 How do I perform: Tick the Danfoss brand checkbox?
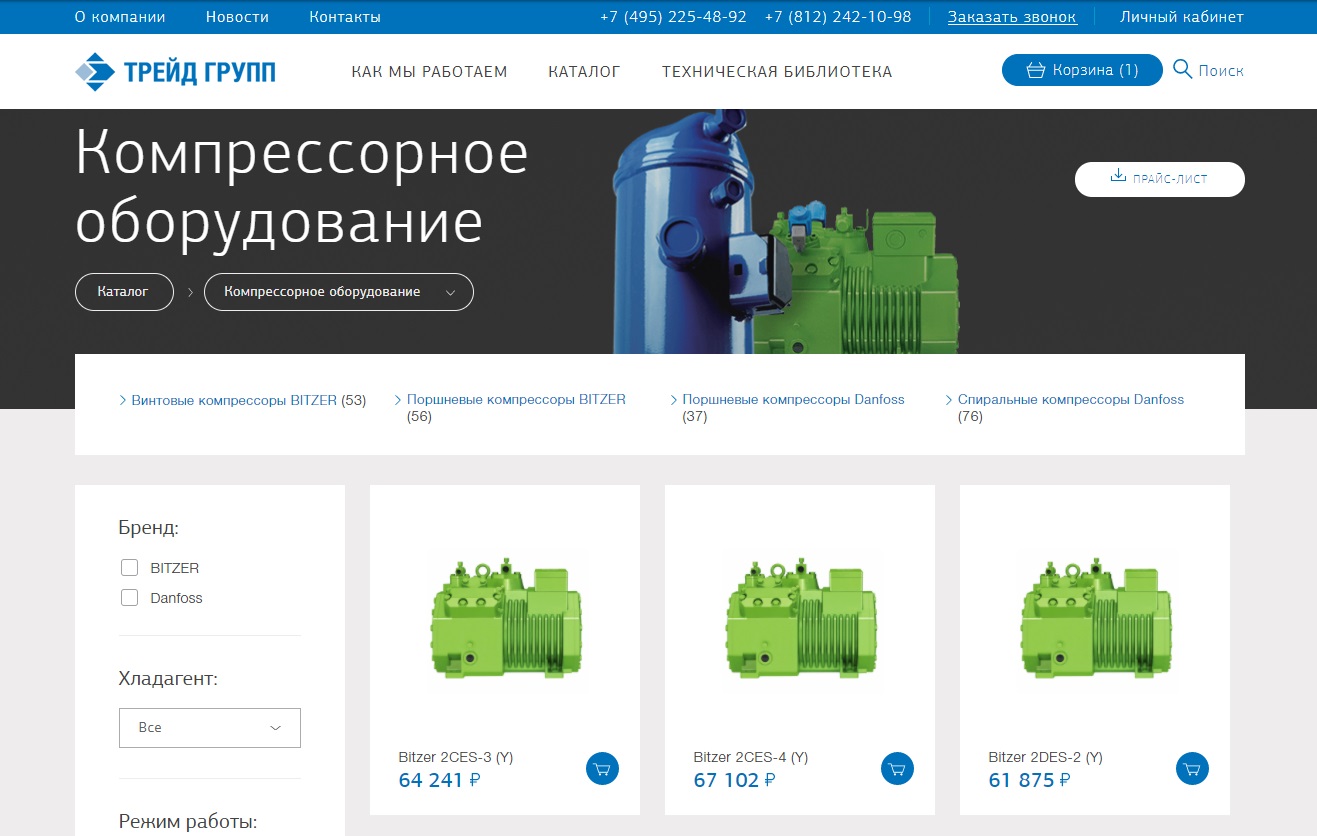pyautogui.click(x=129, y=598)
